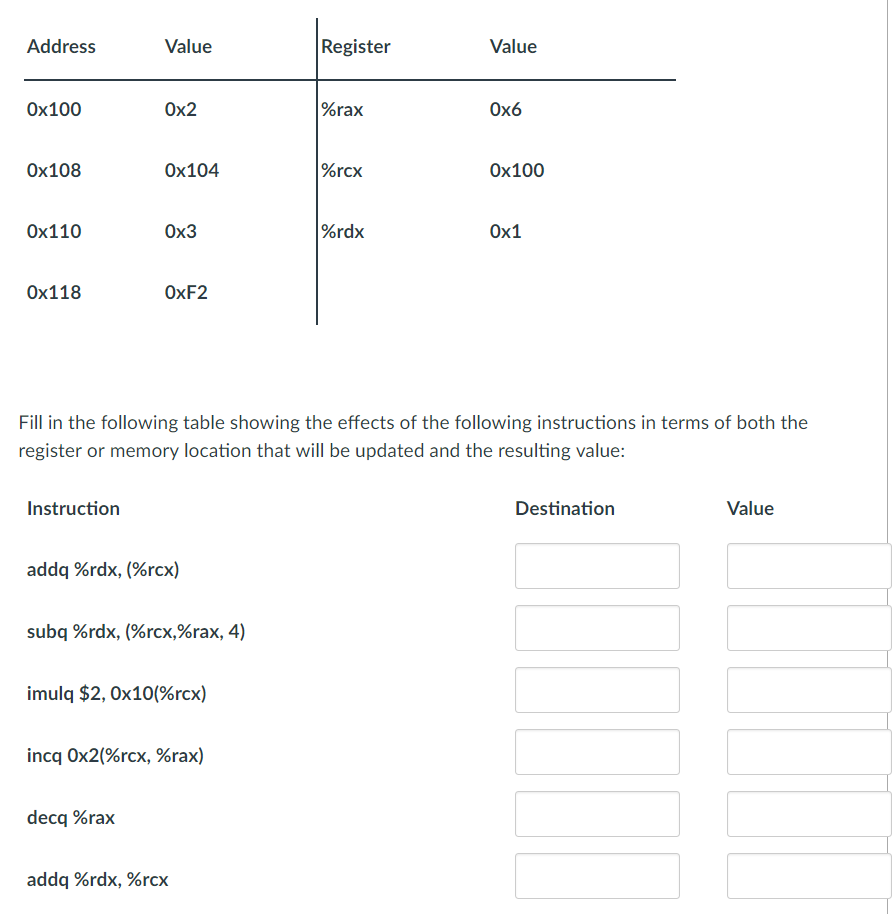Select the Destination box beside subq %rdx, (%rcx,%rax, 4)

point(597,628)
